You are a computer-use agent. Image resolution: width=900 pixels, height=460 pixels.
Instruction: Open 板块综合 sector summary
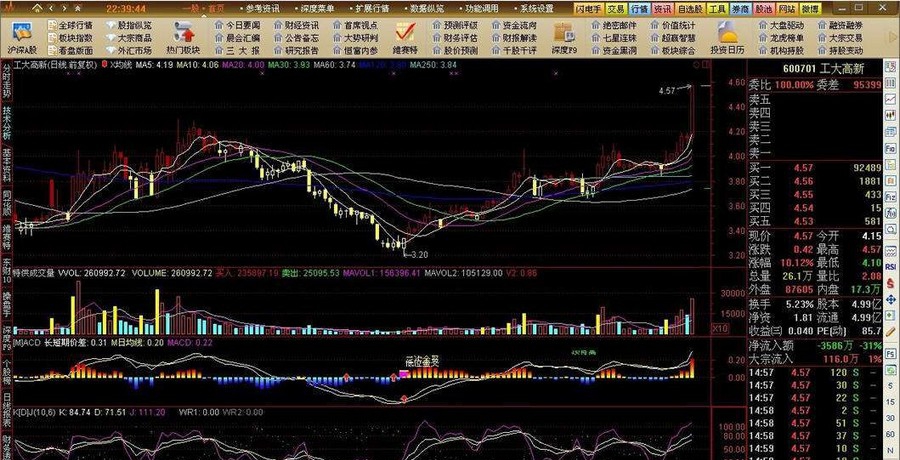[x=673, y=51]
